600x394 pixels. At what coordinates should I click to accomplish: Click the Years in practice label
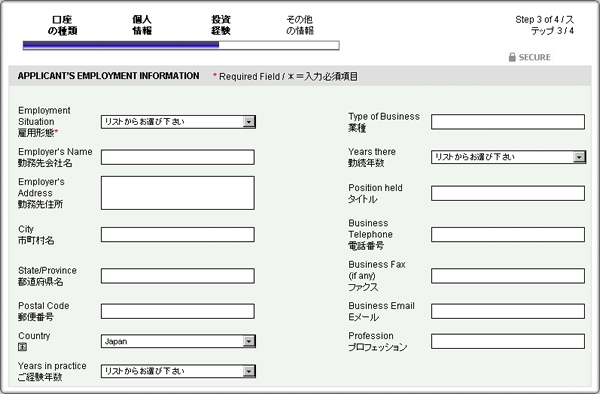pyautogui.click(x=52, y=371)
